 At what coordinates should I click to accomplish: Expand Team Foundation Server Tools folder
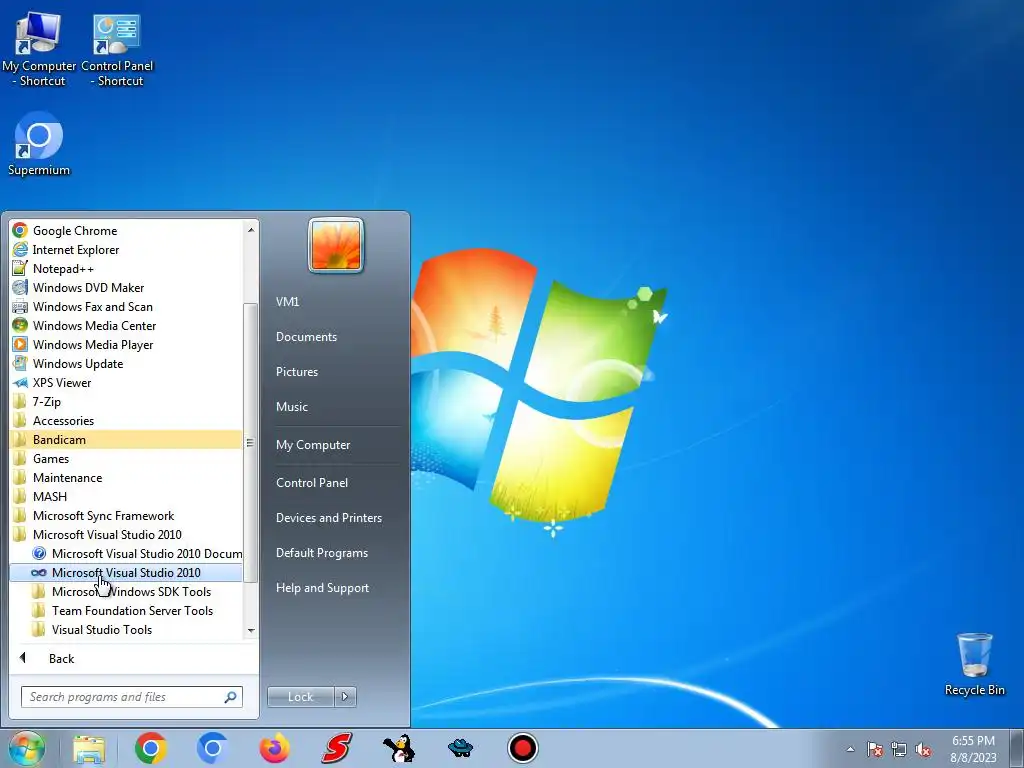pyautogui.click(x=132, y=611)
